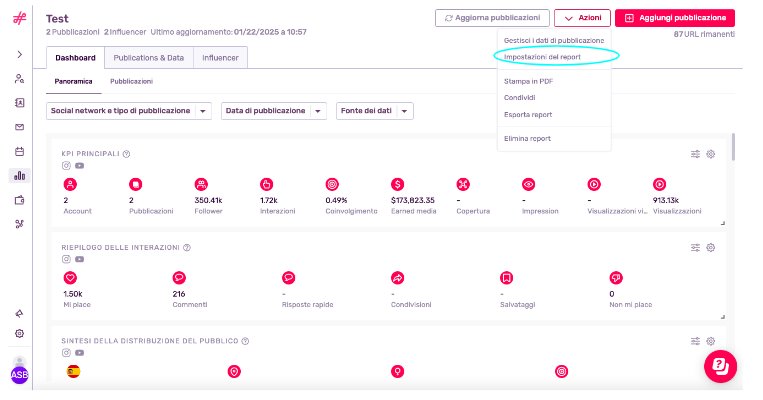Click the Salvataggi bookmark icon

507,278
